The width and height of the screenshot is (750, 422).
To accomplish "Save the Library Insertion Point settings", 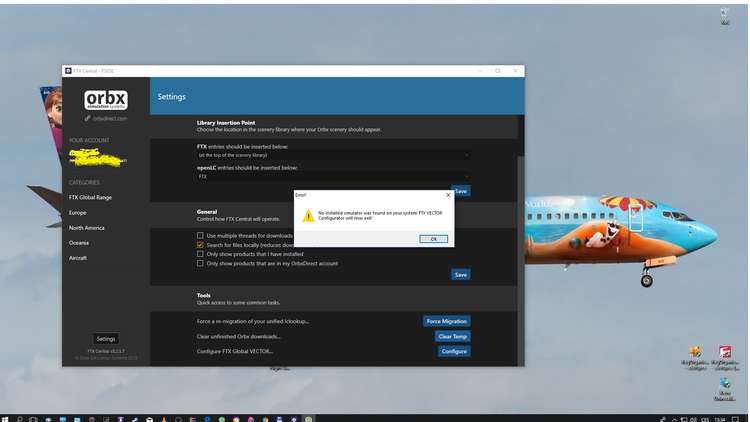I will [461, 191].
